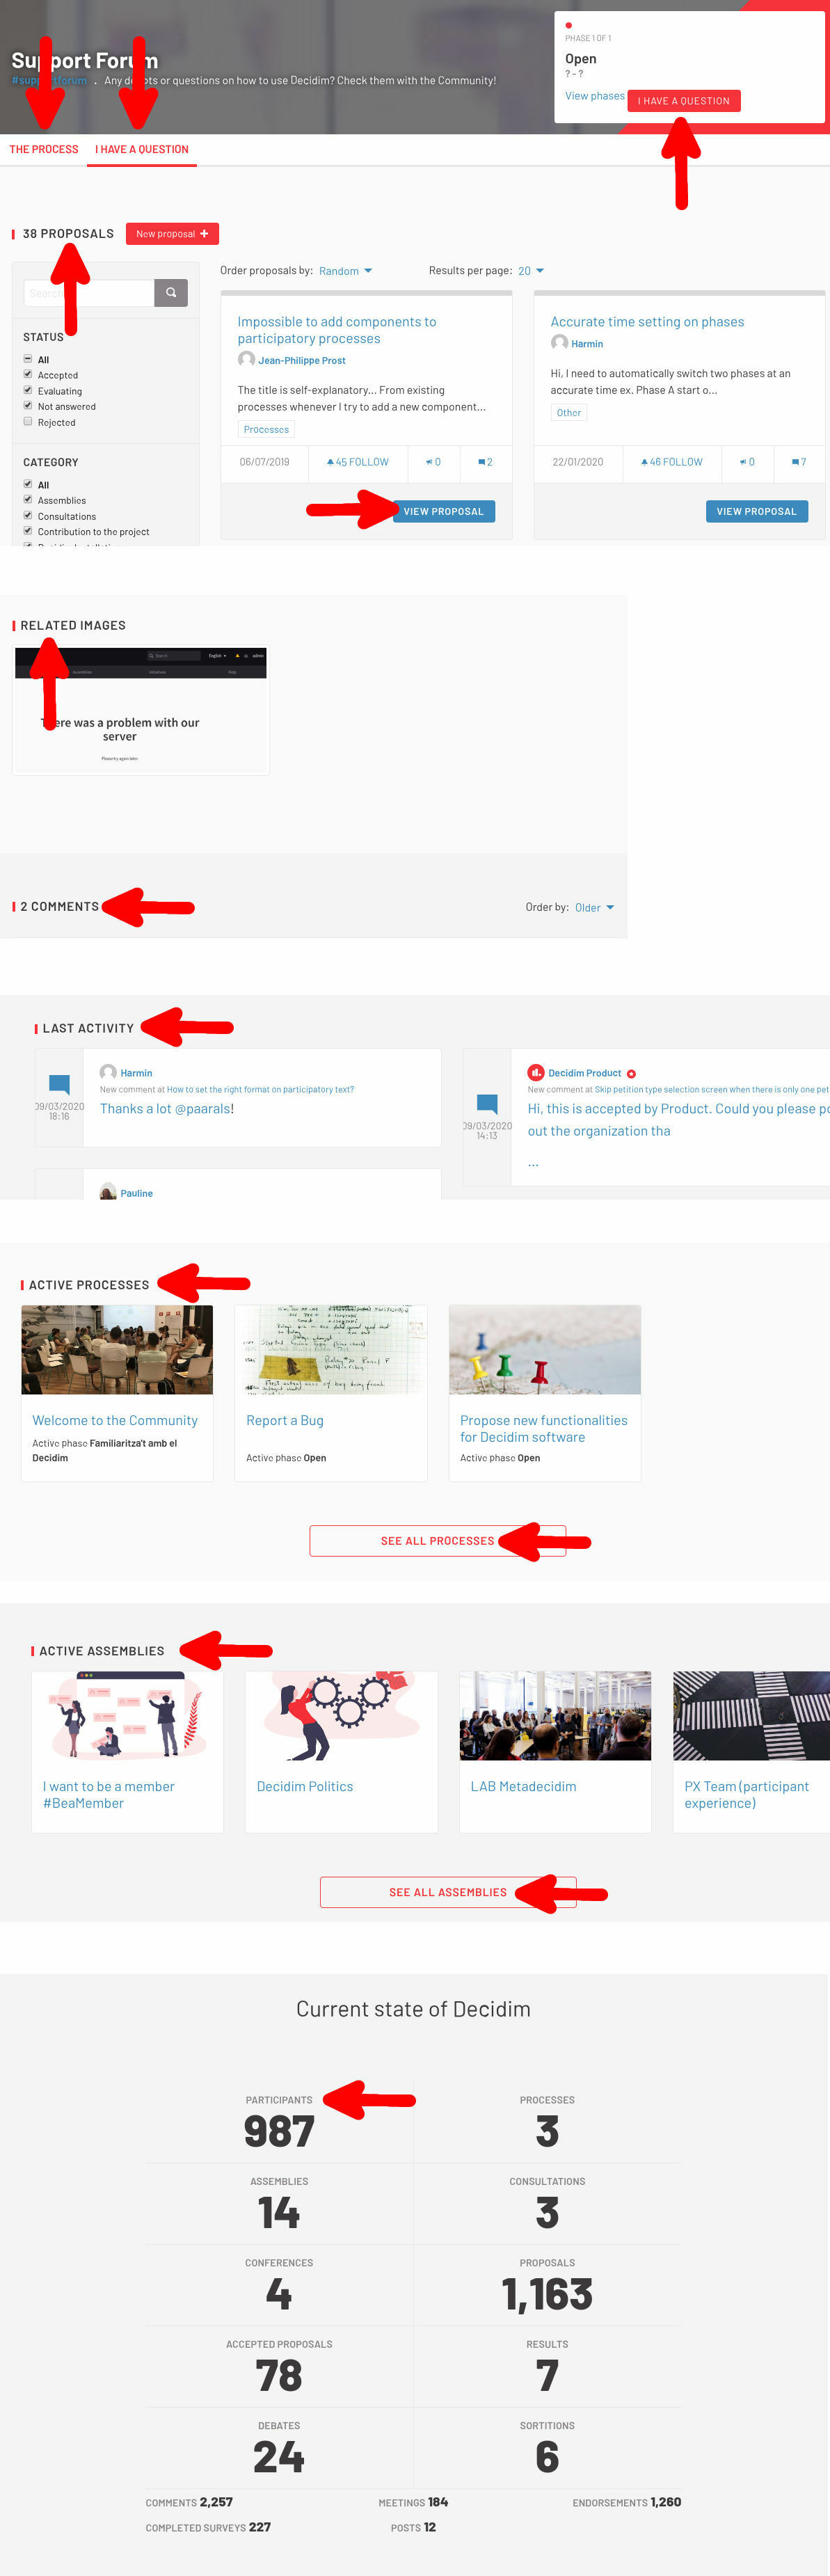The height and width of the screenshot is (2576, 830).
Task: Toggle the Not answered status checkbox
Action: (x=28, y=405)
